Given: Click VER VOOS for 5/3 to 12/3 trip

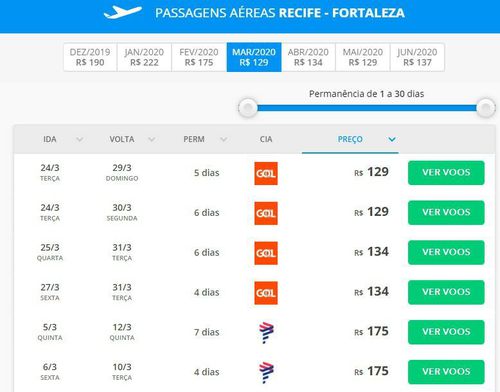Looking at the screenshot, I should (446, 332).
